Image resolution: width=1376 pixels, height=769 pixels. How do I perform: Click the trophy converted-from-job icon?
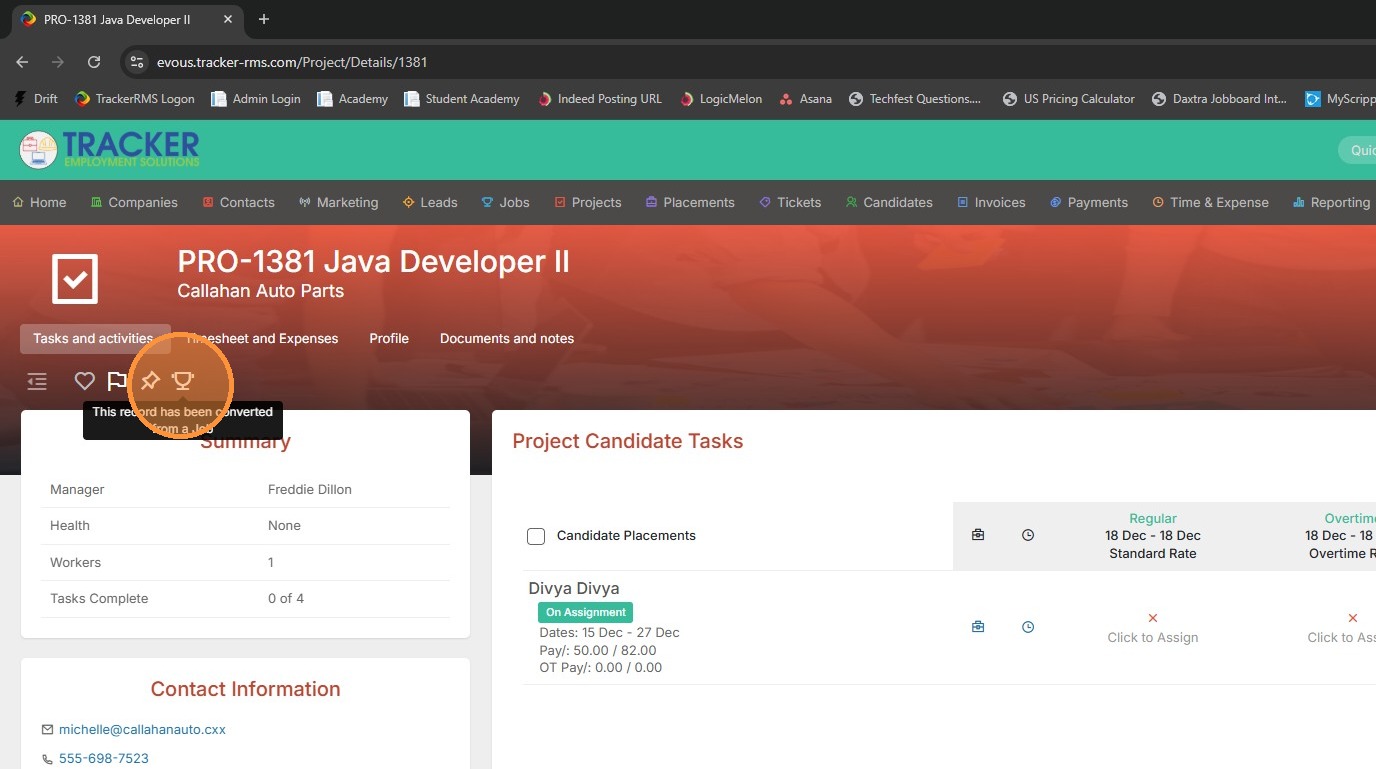tap(182, 381)
